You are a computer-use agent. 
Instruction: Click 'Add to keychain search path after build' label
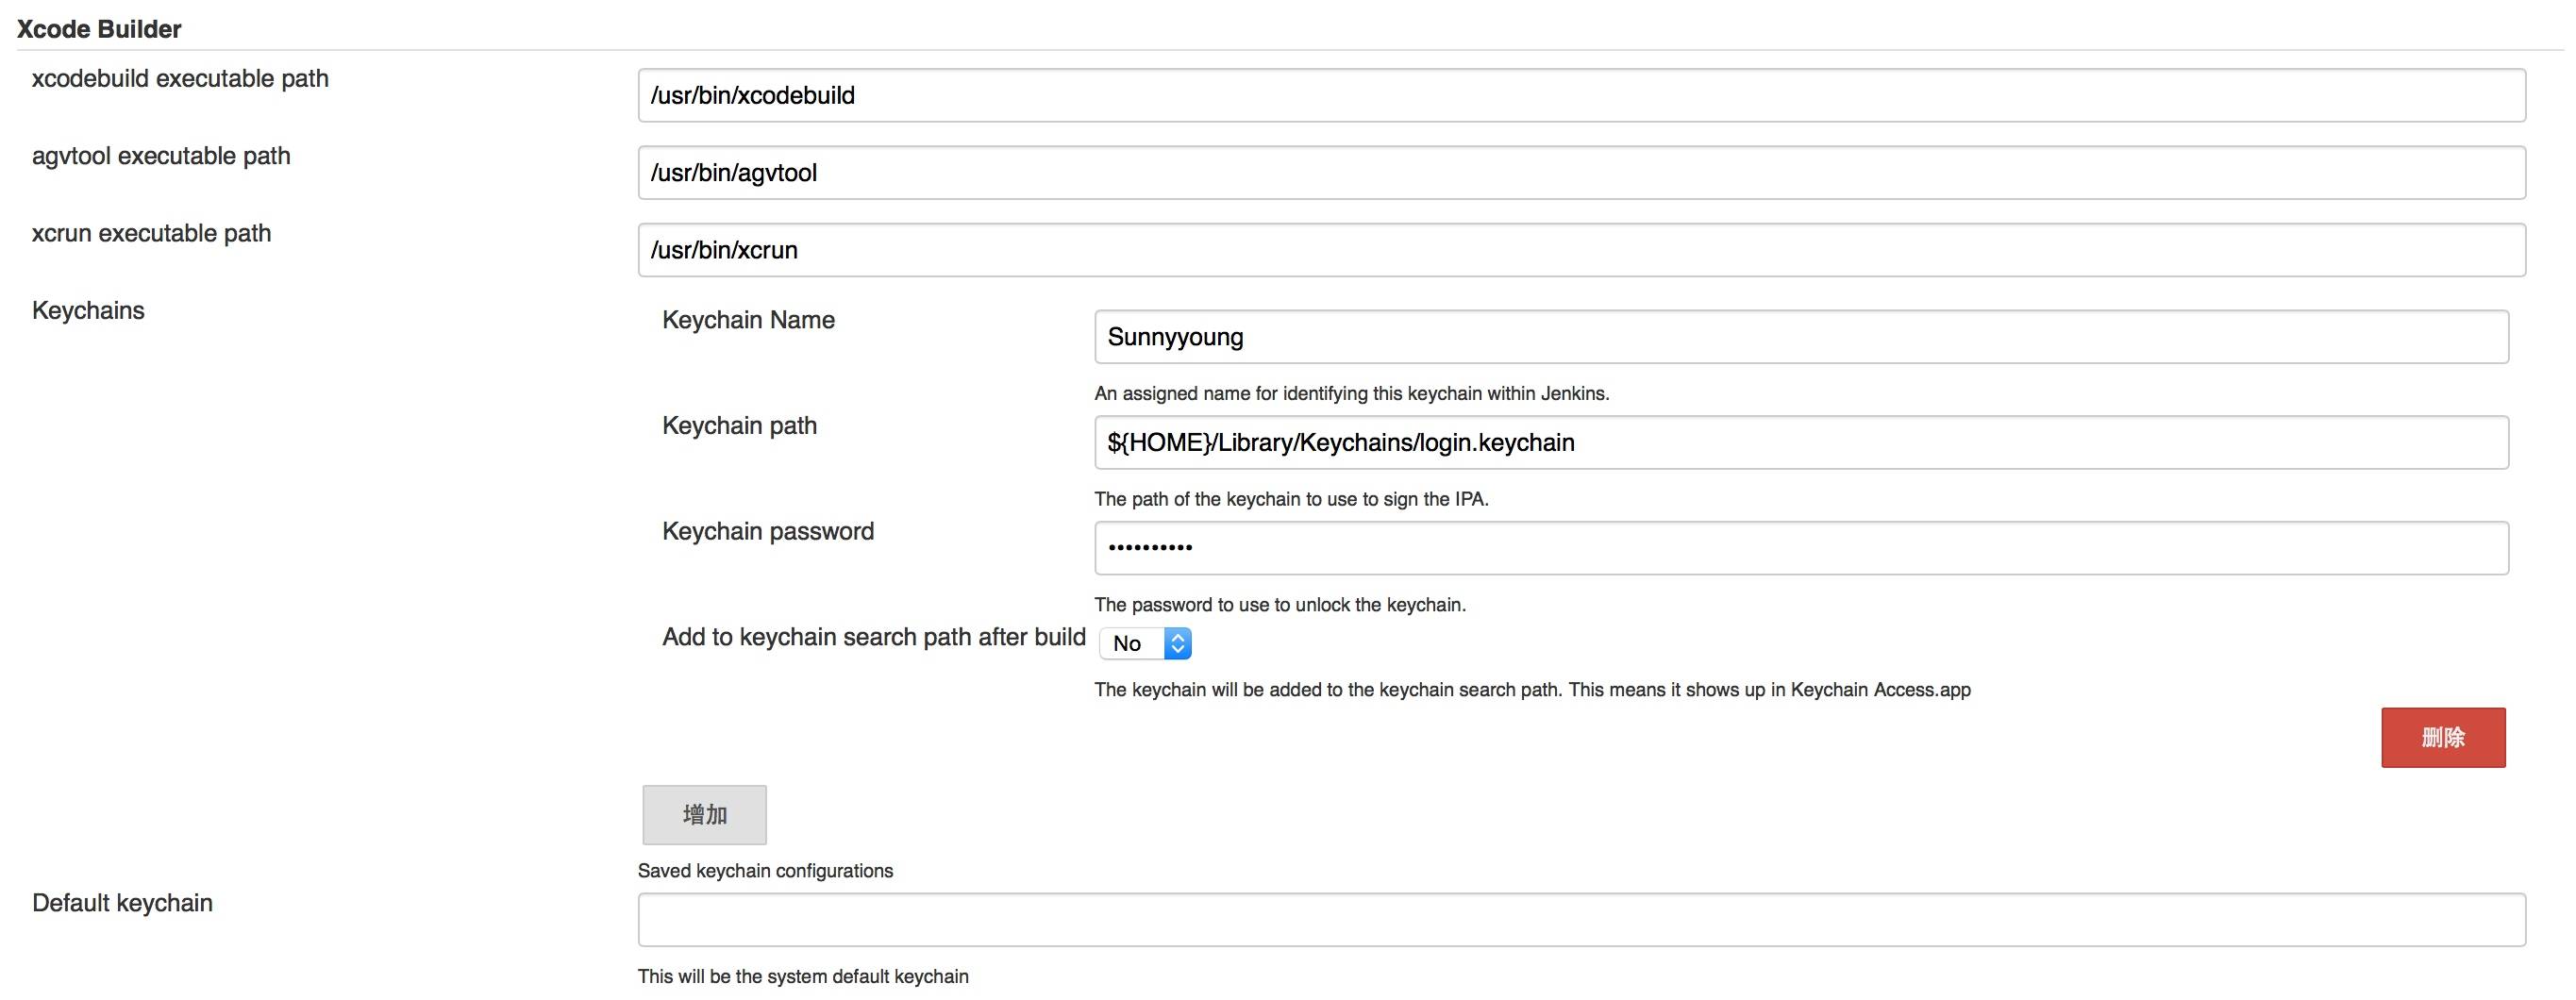(x=873, y=637)
